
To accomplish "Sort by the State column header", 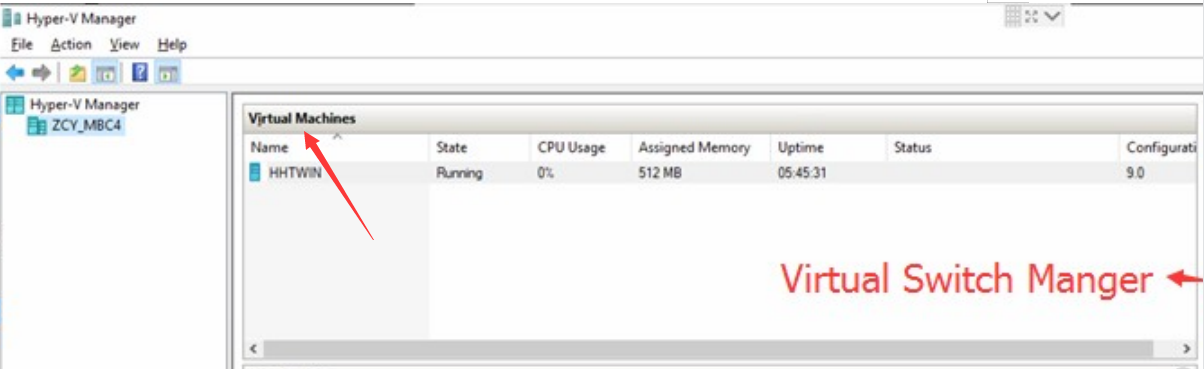I will point(479,147).
